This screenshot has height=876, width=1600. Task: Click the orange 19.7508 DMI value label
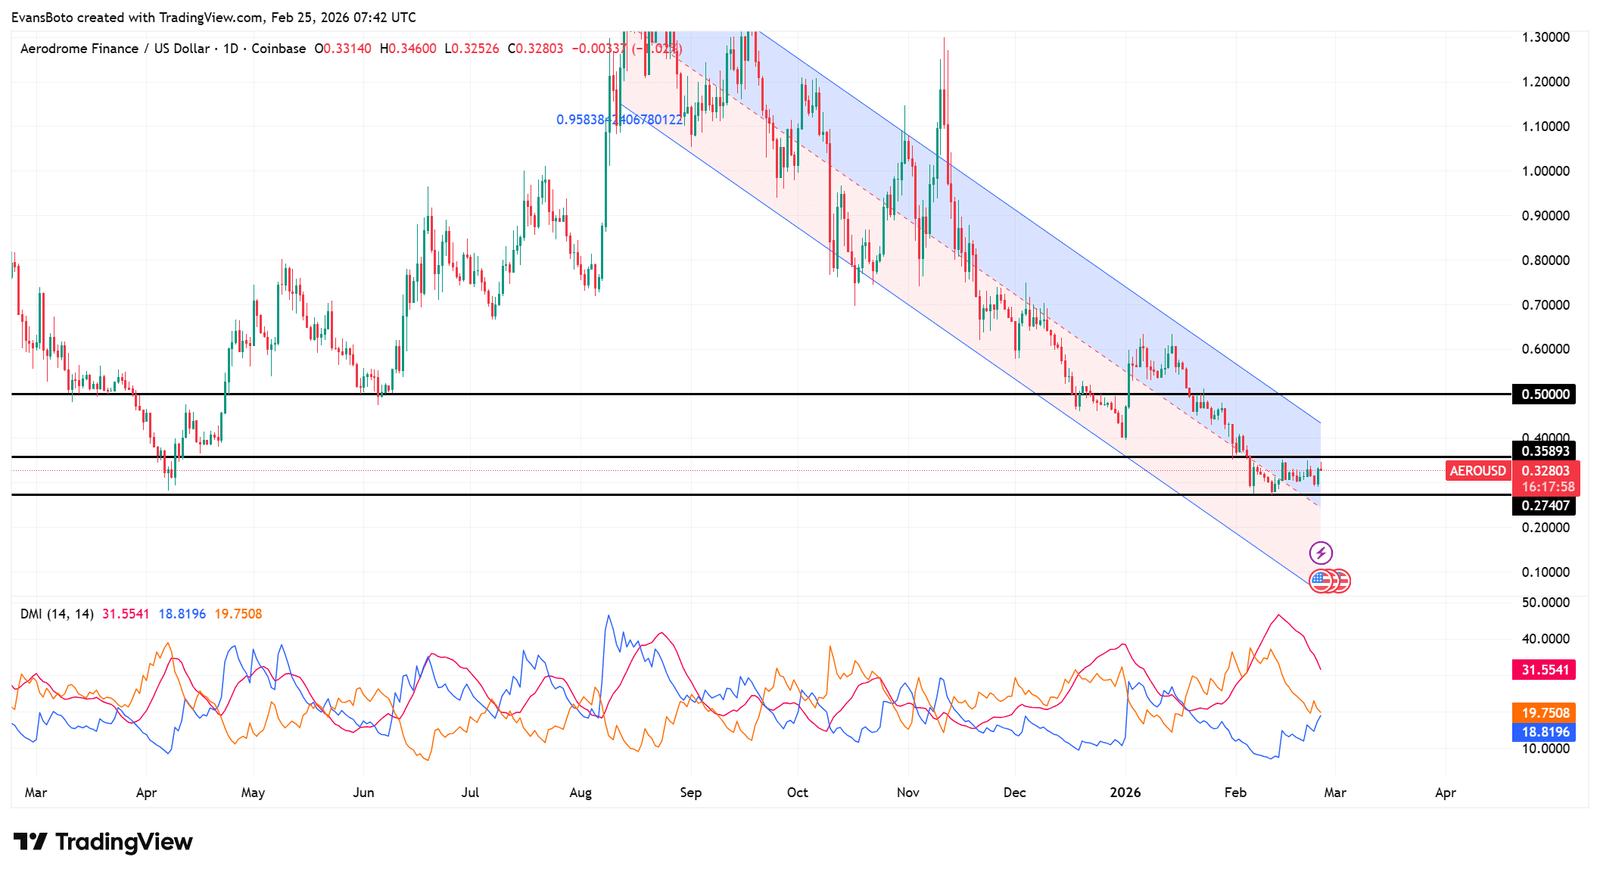tap(1545, 713)
